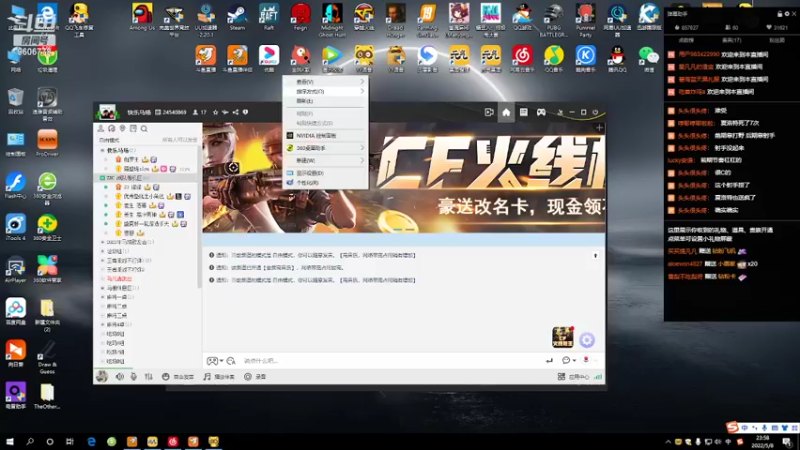Click the user avatar in YY bottom bar
Screen dimensions: 800x450
(x=102, y=377)
